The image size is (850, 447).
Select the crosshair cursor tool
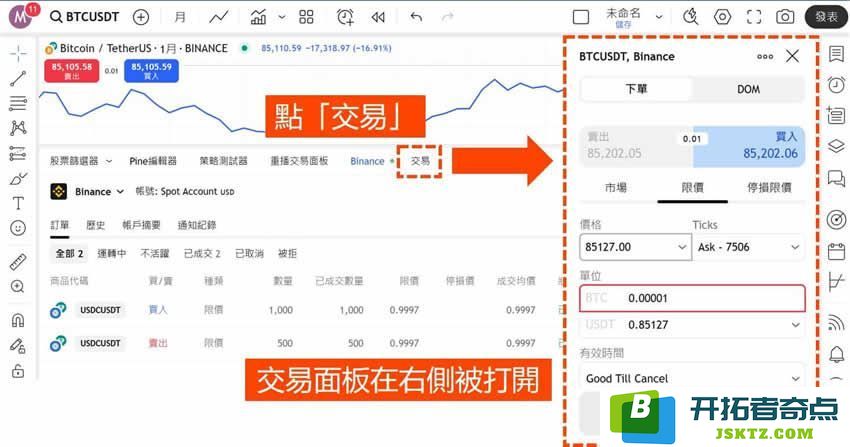[18, 53]
